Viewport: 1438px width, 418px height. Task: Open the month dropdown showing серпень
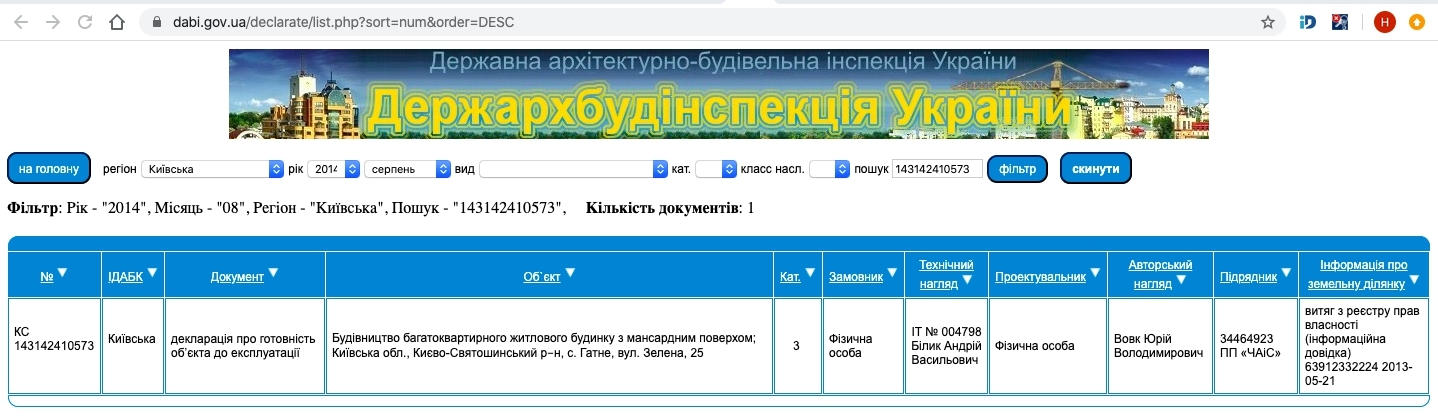click(x=408, y=170)
